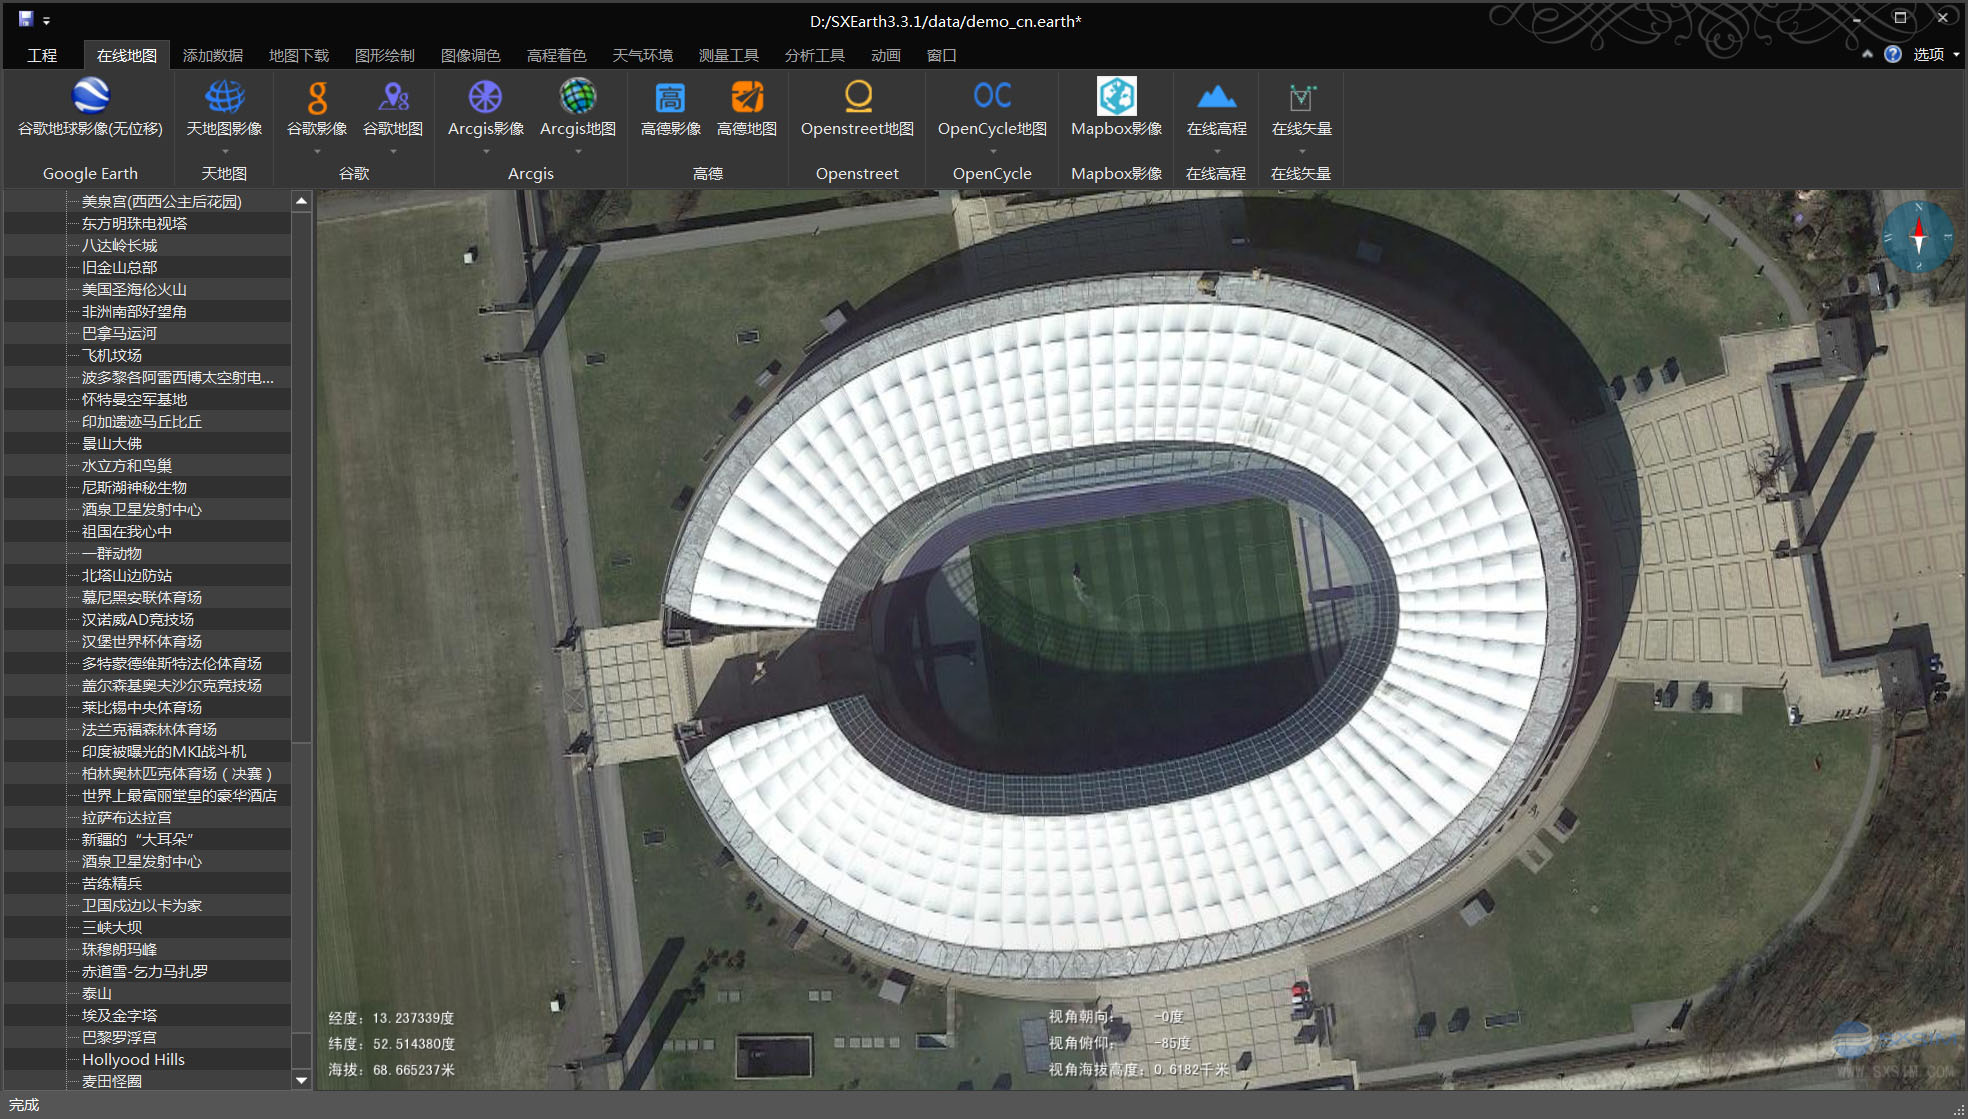
Task: Click the 在线矢量 vector icon
Action: [1301, 96]
